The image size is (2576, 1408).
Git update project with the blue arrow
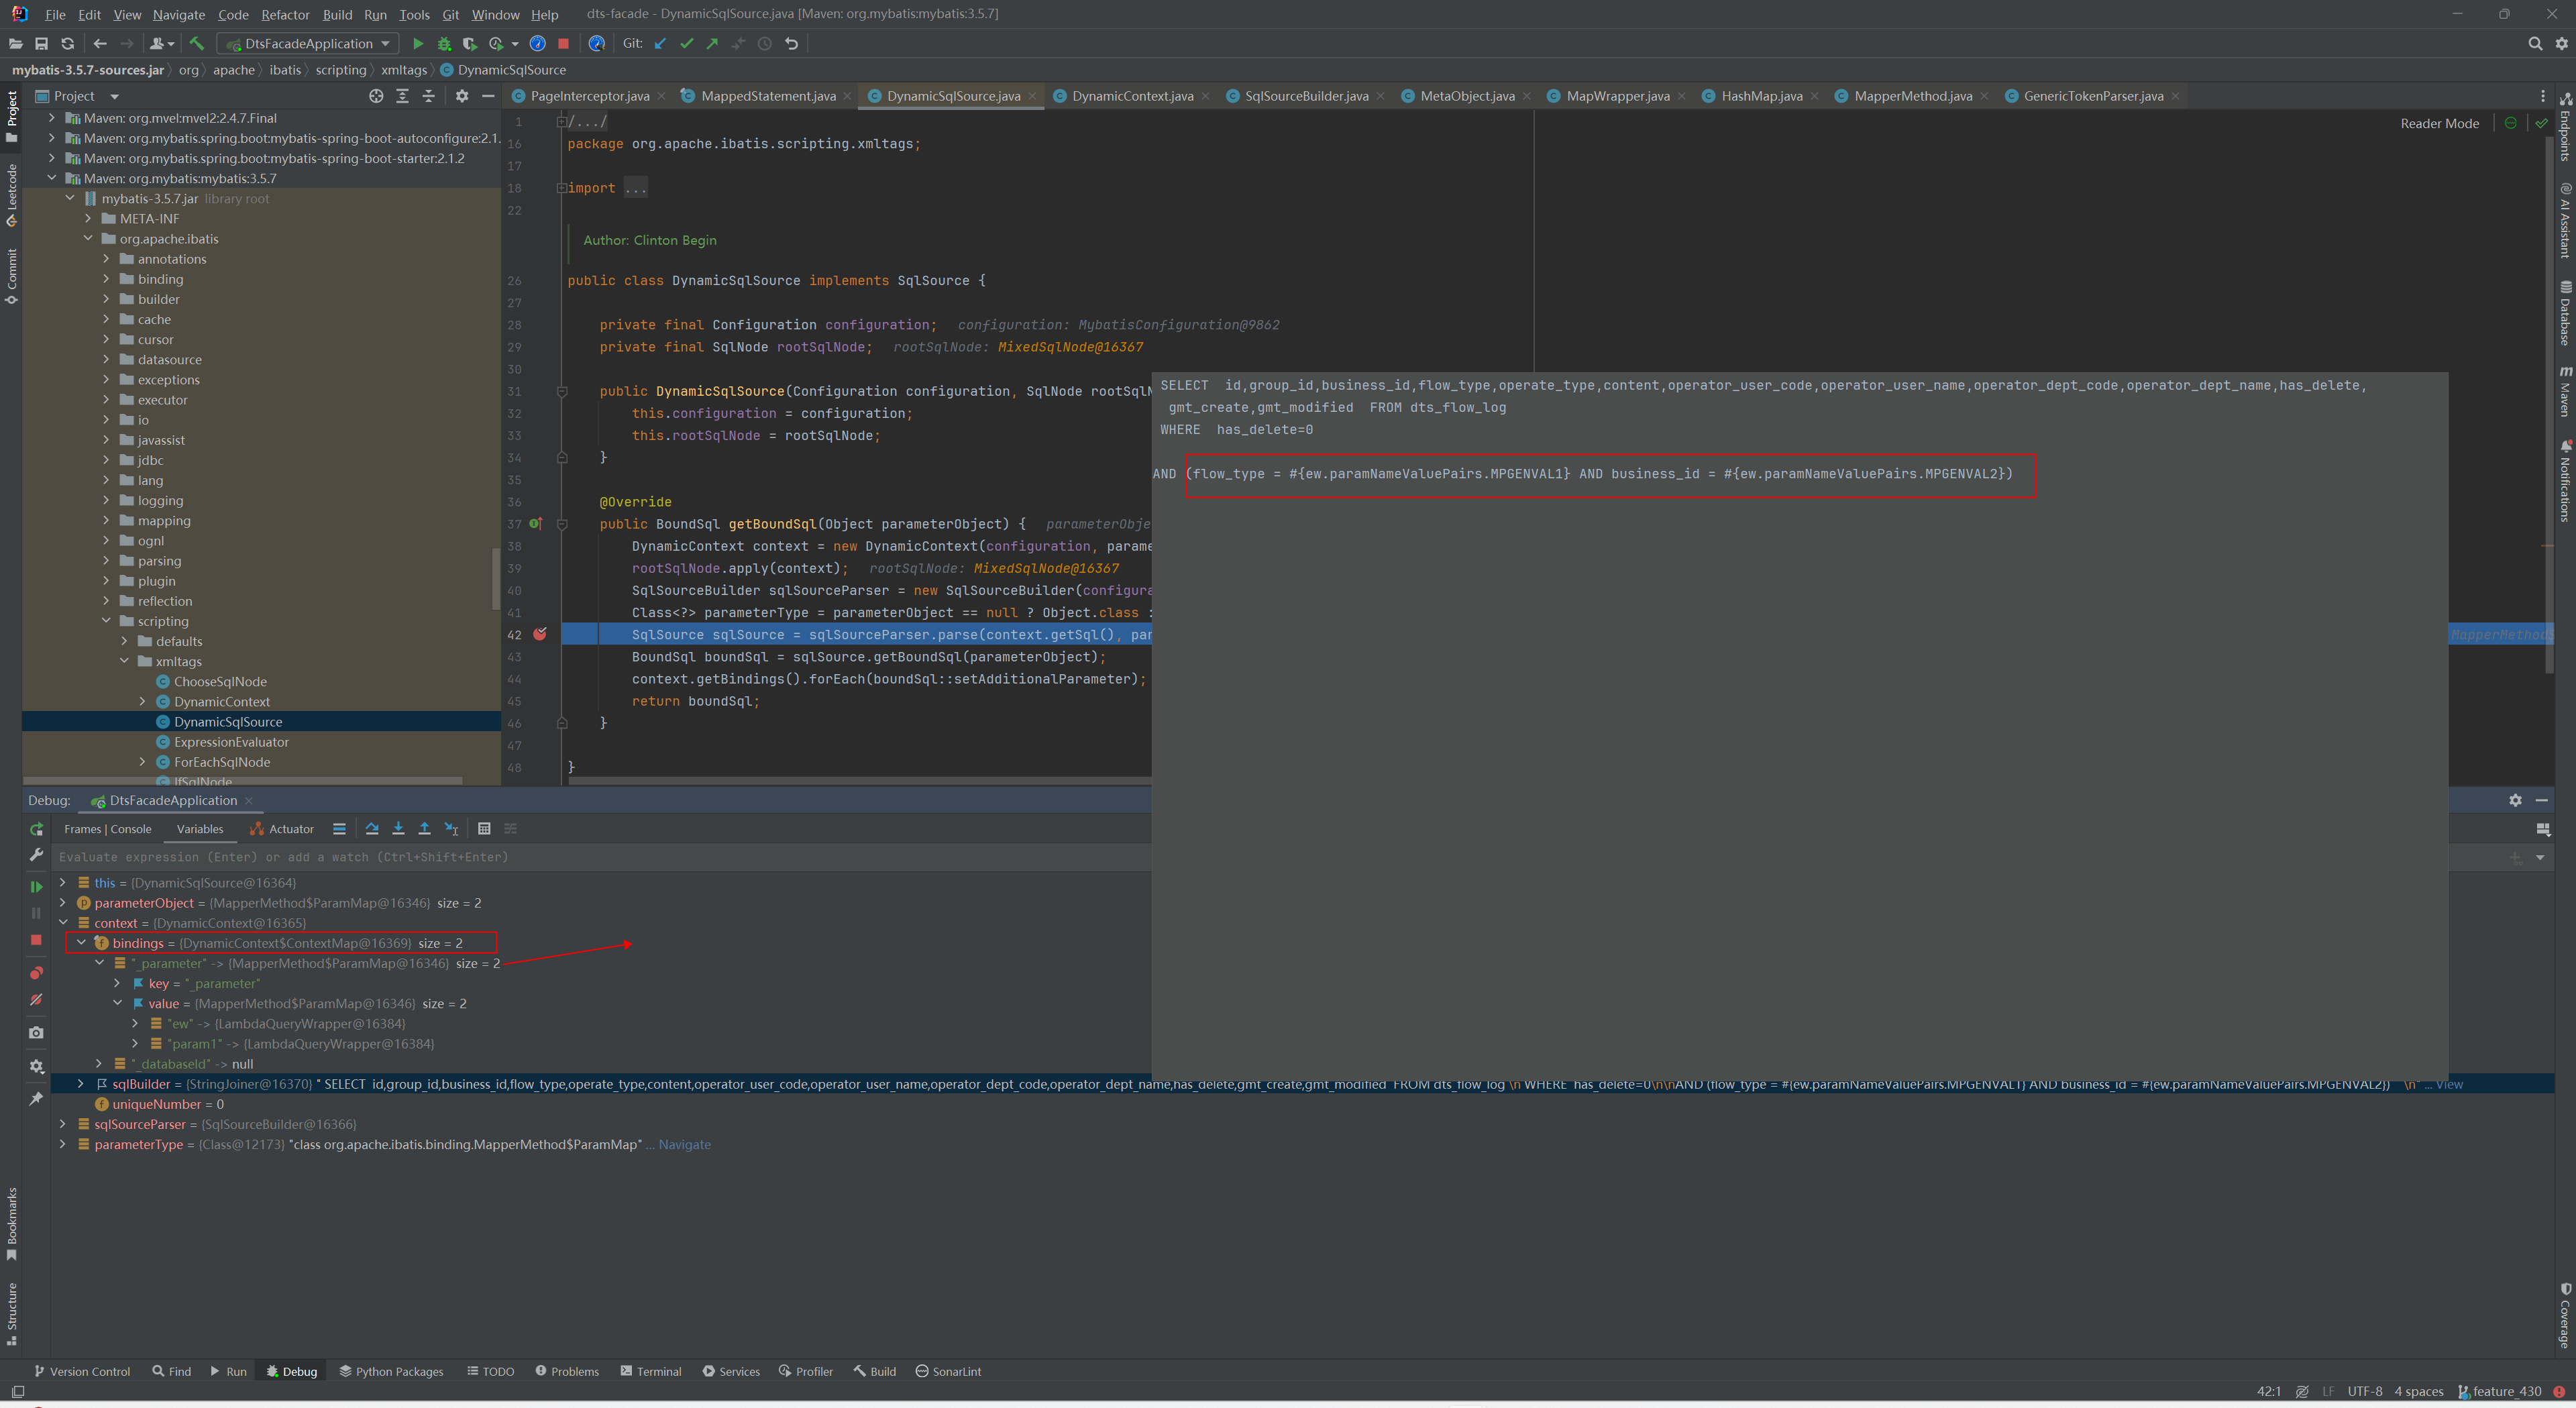click(x=660, y=44)
